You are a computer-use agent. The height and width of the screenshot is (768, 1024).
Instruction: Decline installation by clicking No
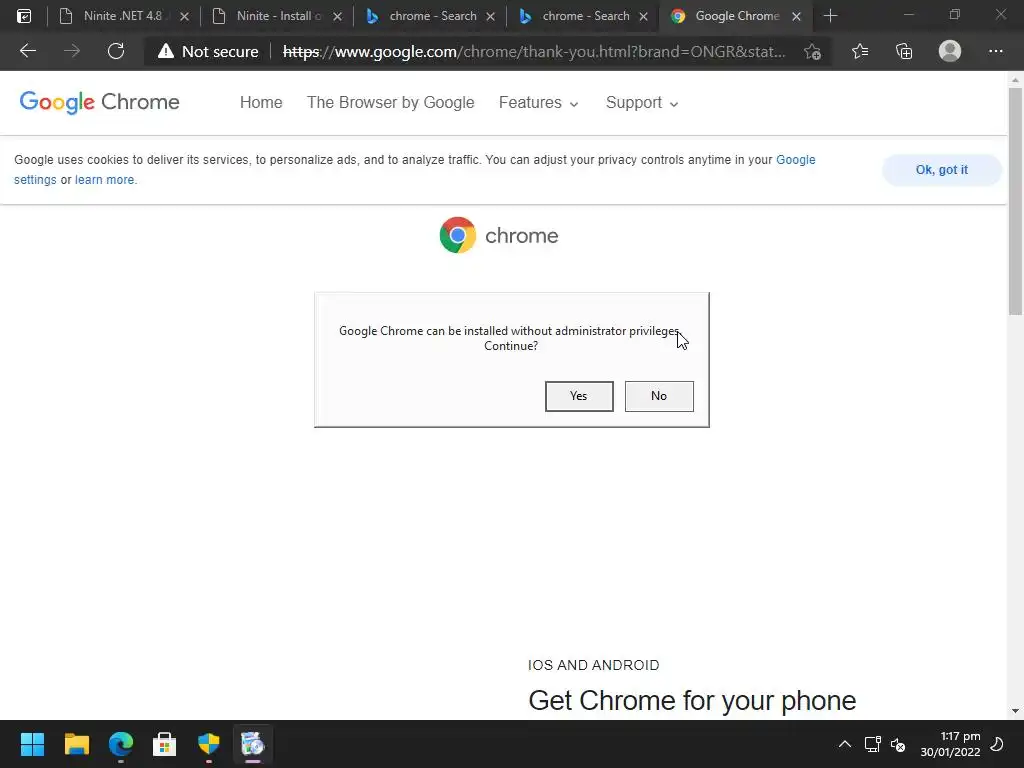click(658, 396)
